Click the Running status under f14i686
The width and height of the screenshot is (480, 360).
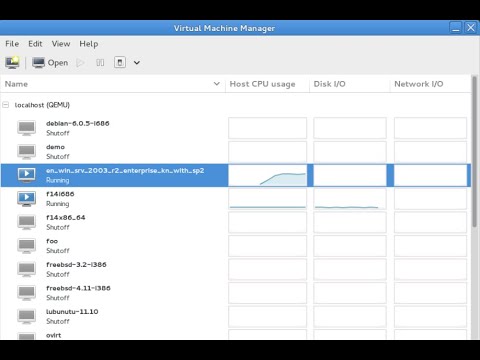(58, 204)
